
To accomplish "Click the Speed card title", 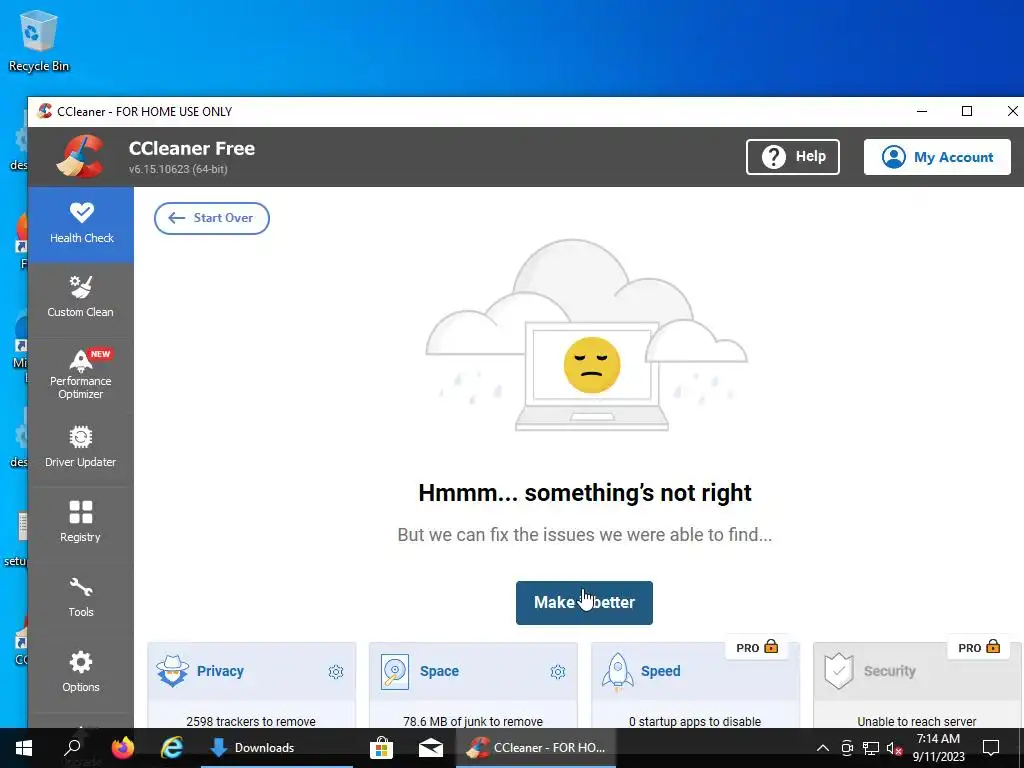I will pyautogui.click(x=660, y=671).
